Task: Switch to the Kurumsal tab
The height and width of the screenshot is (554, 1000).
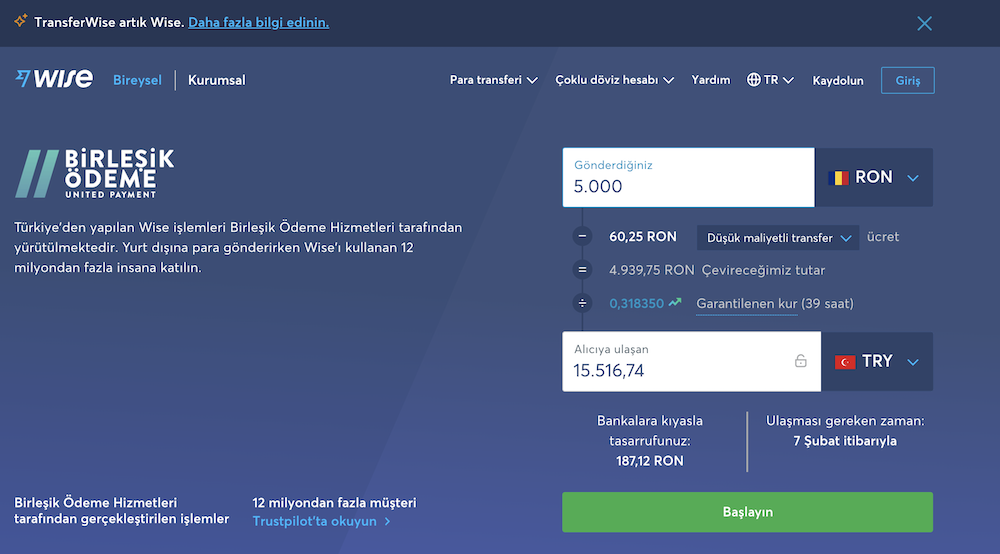Action: pyautogui.click(x=216, y=80)
